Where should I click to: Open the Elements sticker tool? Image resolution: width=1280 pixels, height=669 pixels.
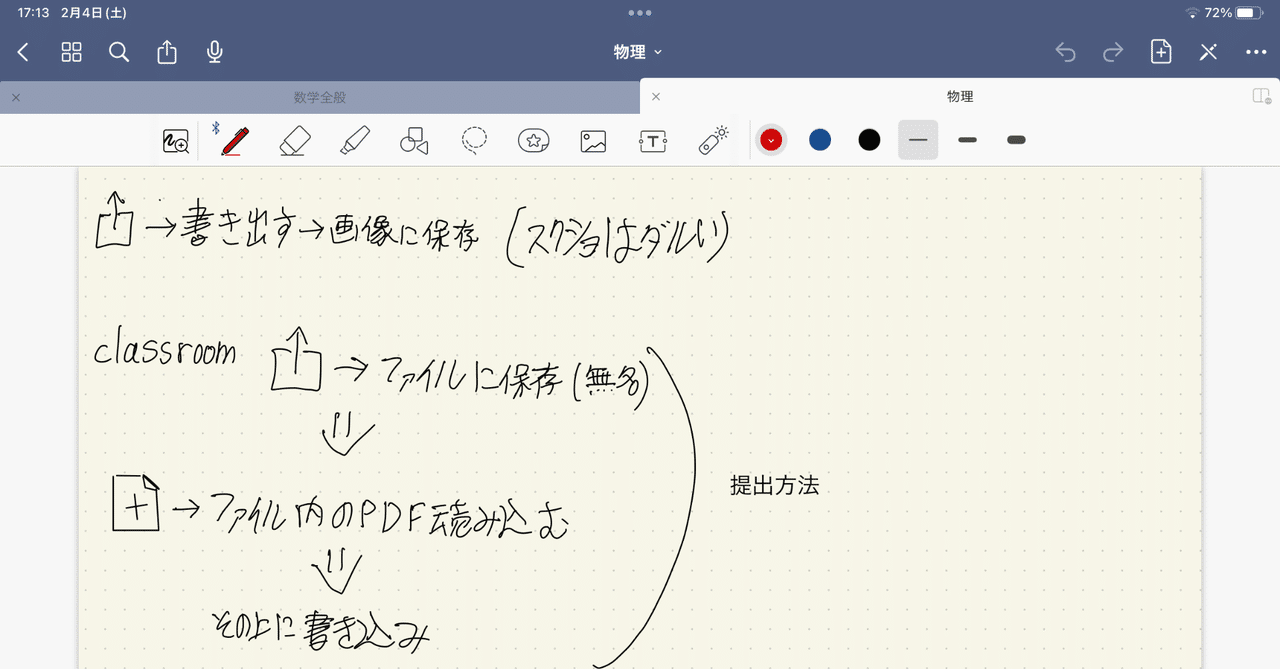point(534,140)
